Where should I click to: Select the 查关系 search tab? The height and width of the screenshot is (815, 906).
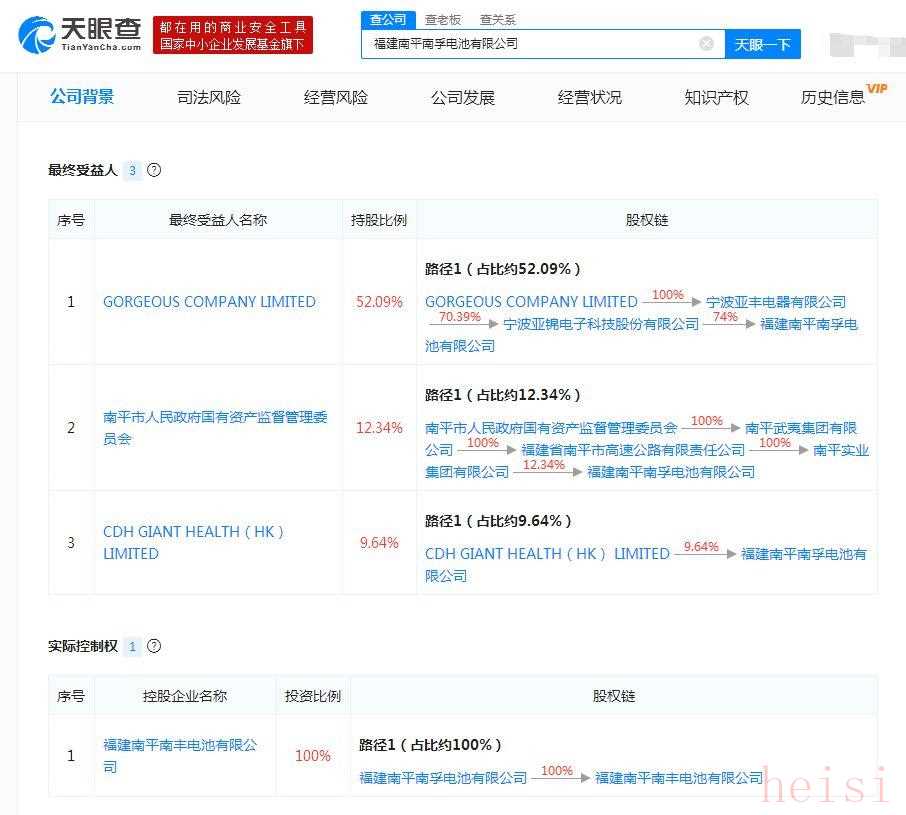[497, 20]
